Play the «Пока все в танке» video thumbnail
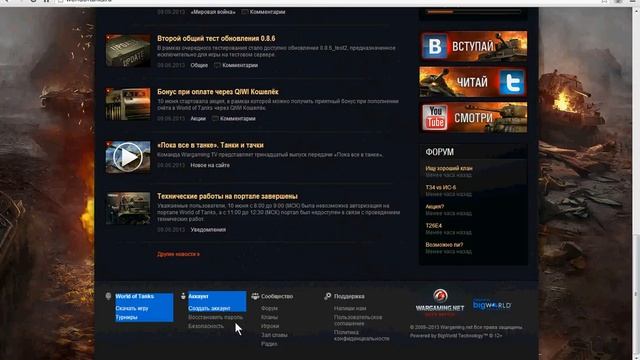Screen dimensions: 640x360 [x=128, y=157]
